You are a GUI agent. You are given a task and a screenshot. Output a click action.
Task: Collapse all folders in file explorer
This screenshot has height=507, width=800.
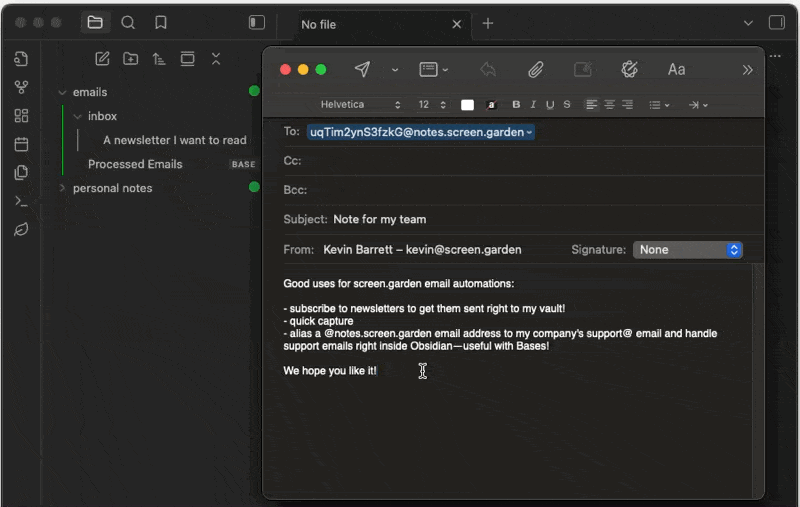[216, 59]
